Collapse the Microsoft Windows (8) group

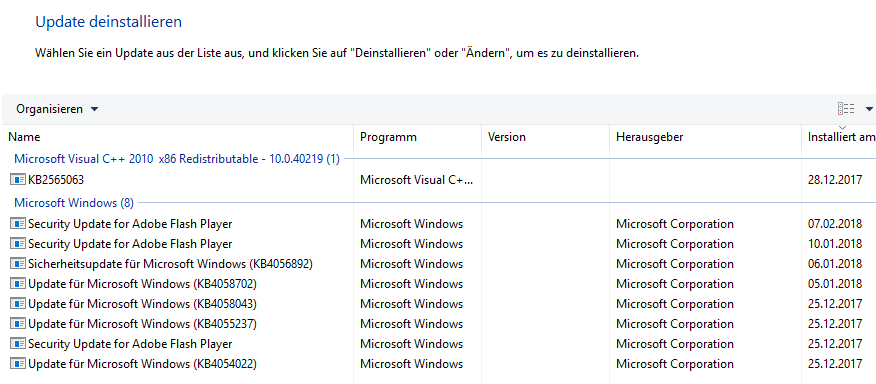point(74,202)
